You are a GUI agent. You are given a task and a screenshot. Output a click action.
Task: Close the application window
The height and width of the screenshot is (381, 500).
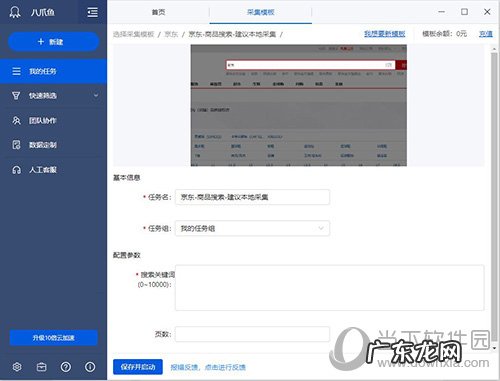(487, 12)
